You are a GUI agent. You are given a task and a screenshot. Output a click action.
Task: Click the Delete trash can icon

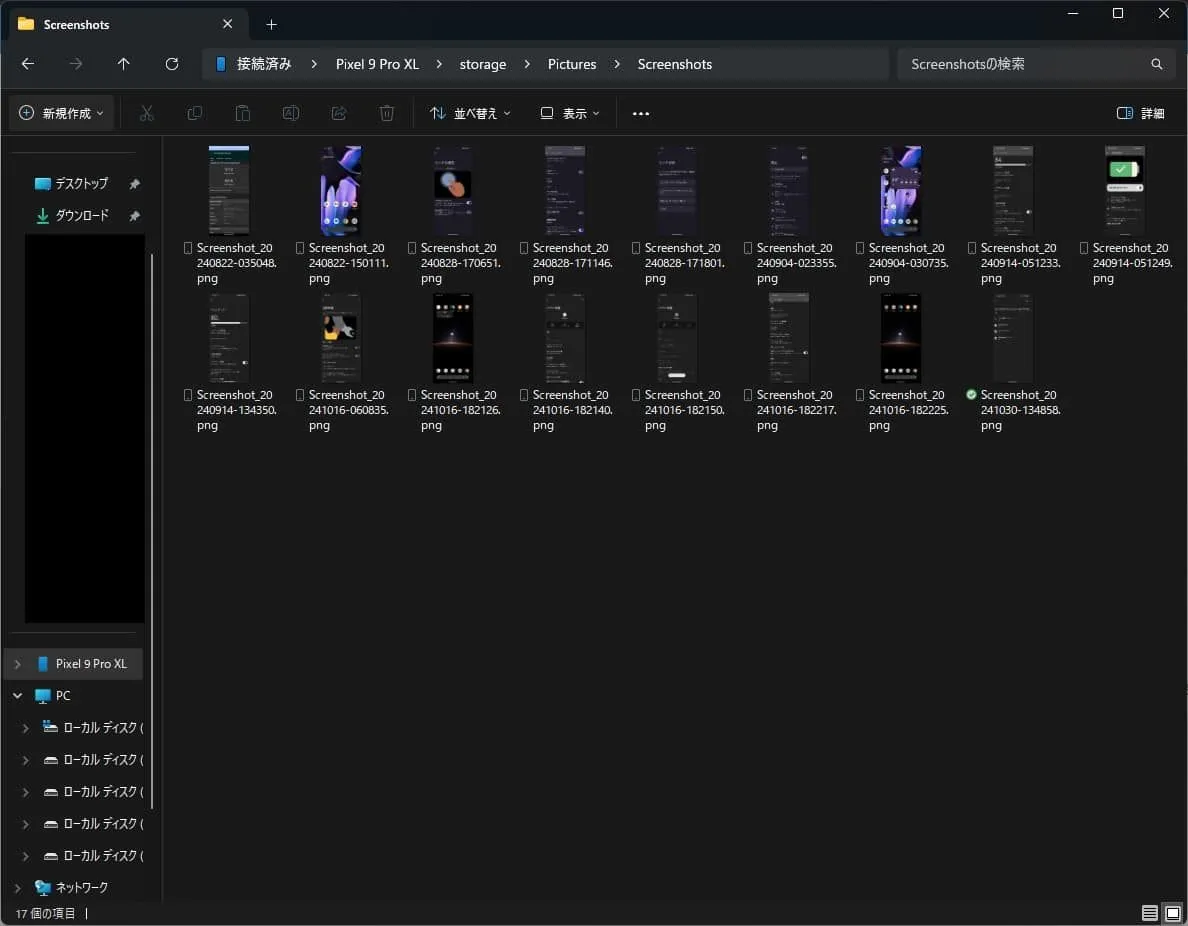pyautogui.click(x=387, y=114)
